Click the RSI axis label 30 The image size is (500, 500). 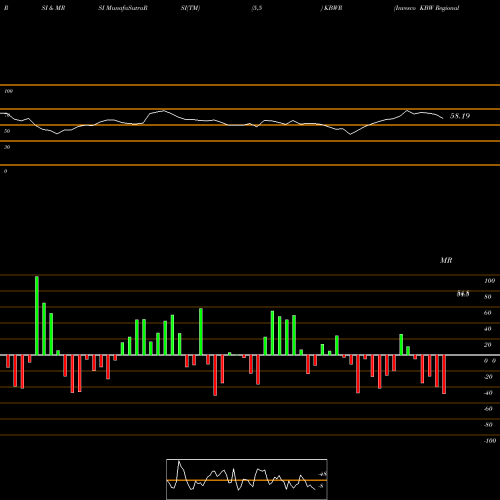coord(7,147)
